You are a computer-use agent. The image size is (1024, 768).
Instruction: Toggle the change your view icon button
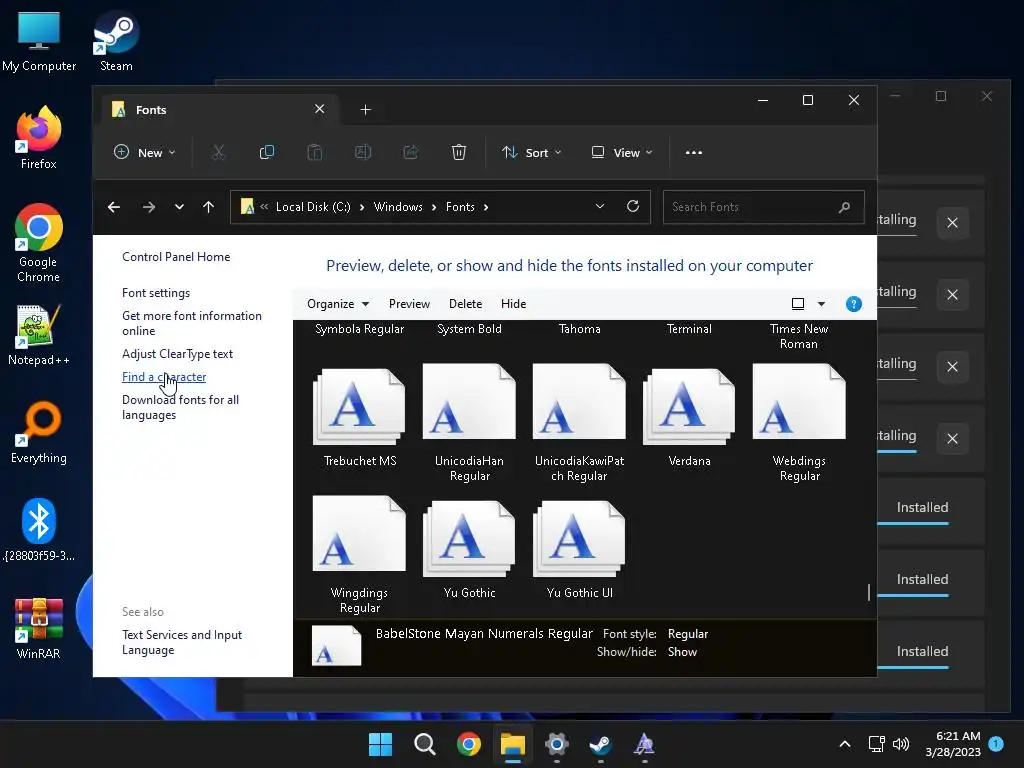click(x=797, y=304)
